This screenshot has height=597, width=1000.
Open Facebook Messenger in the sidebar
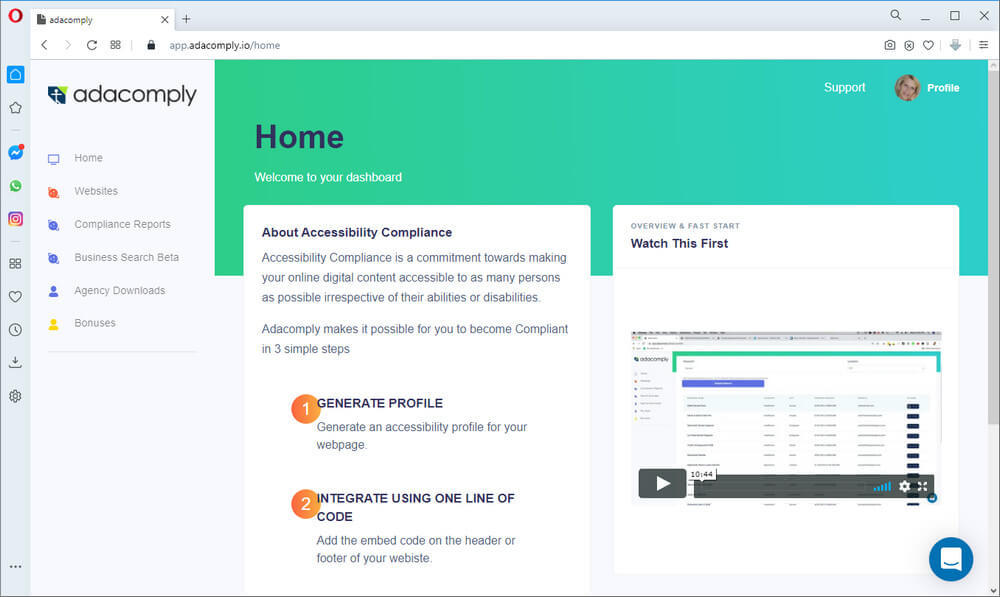click(15, 152)
